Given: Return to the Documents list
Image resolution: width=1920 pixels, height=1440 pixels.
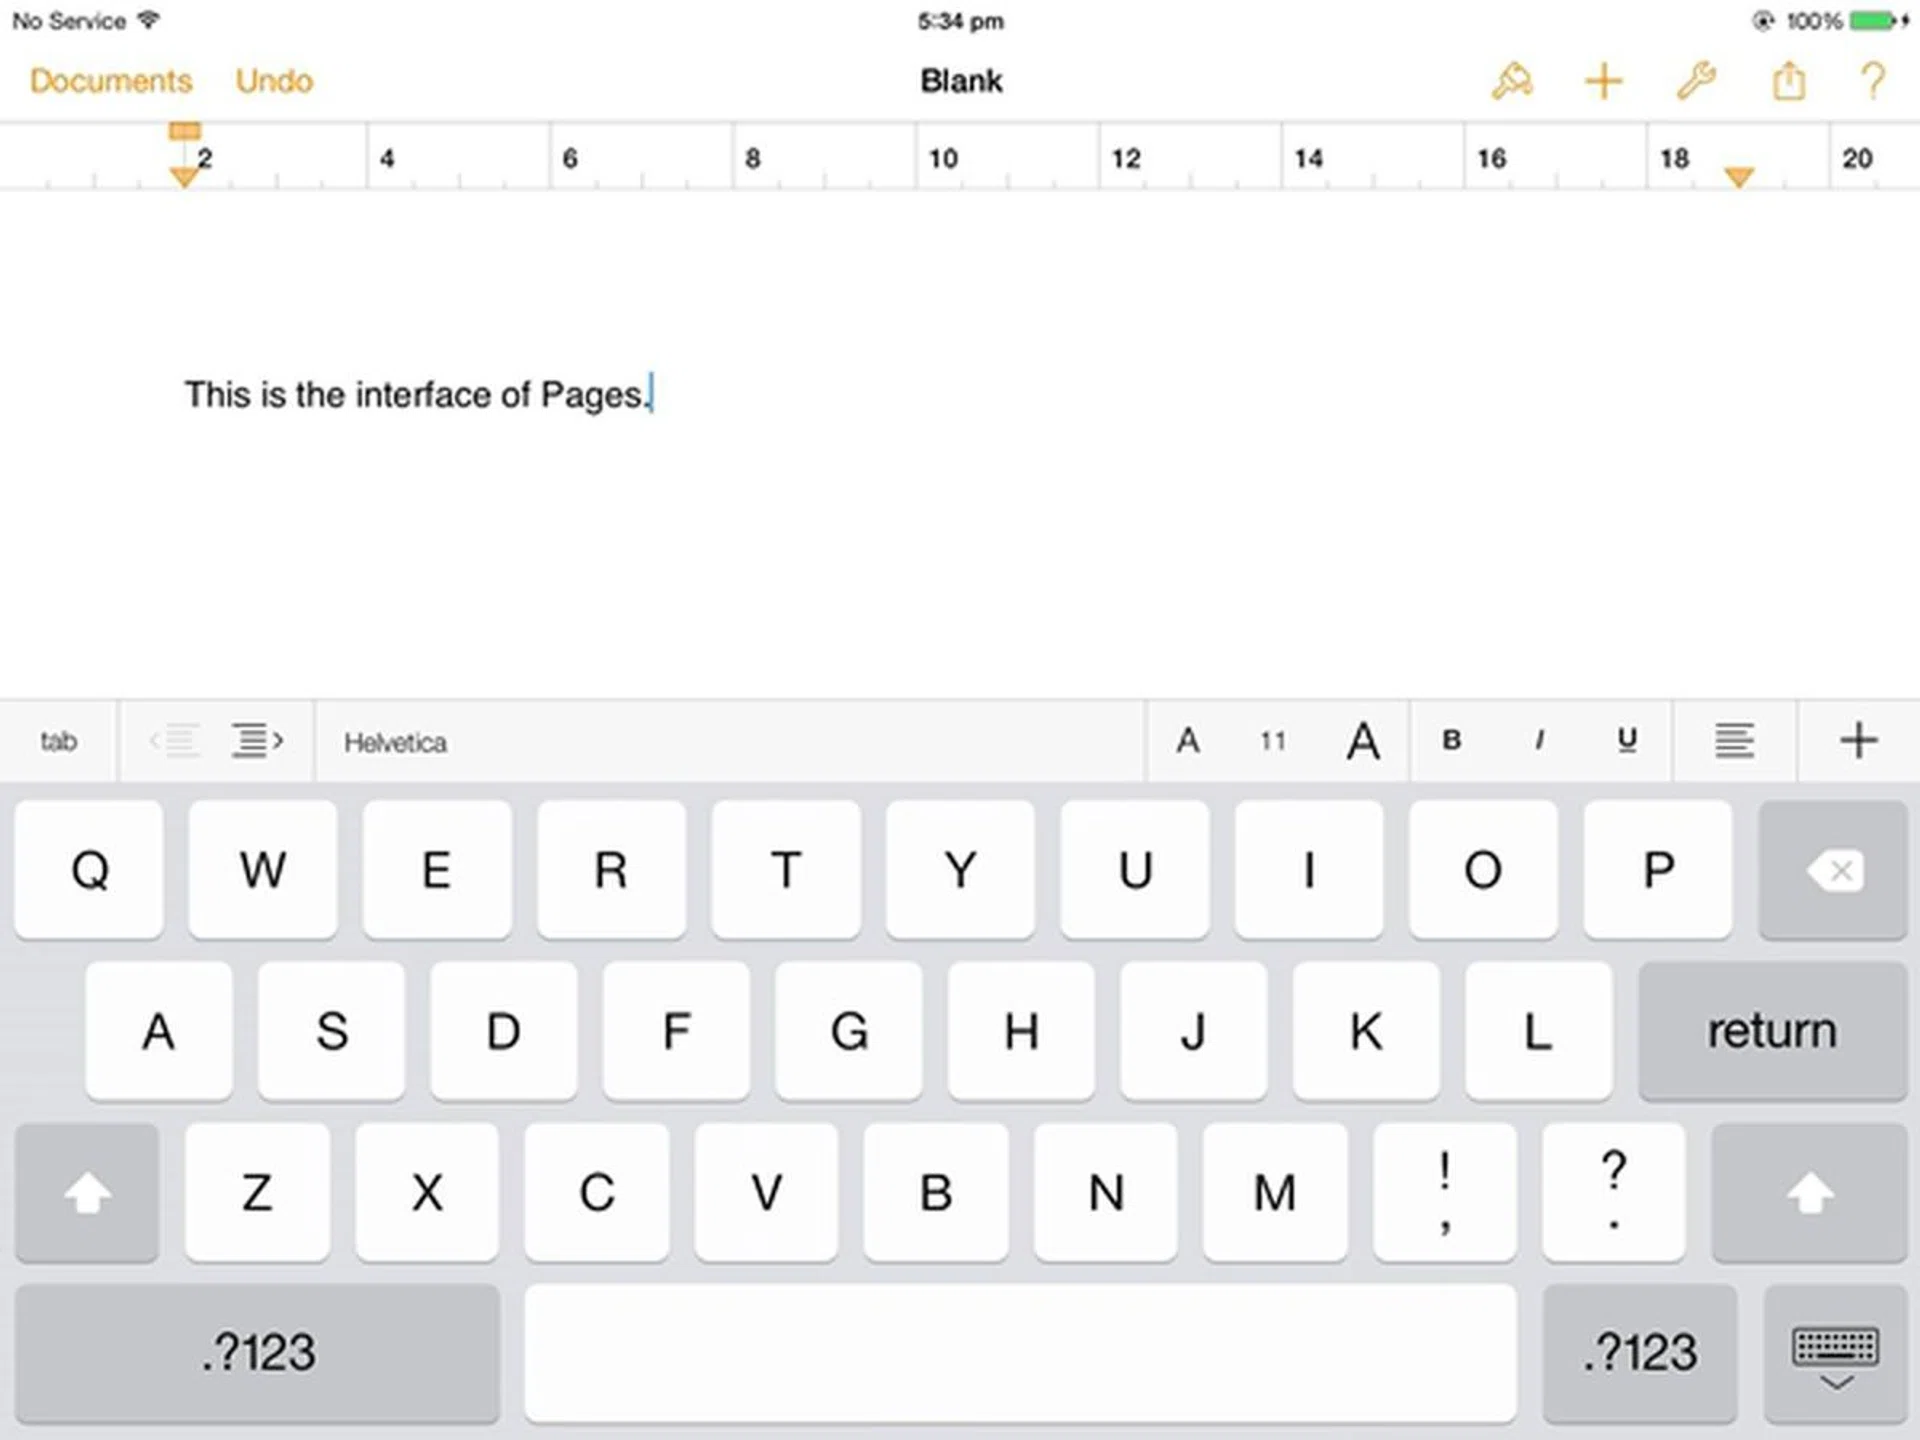Looking at the screenshot, I should (x=110, y=81).
